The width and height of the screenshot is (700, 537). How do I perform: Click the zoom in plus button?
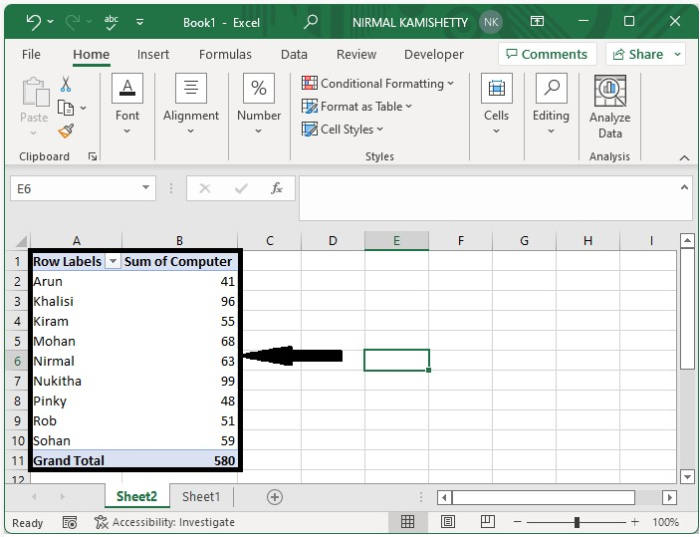click(634, 521)
